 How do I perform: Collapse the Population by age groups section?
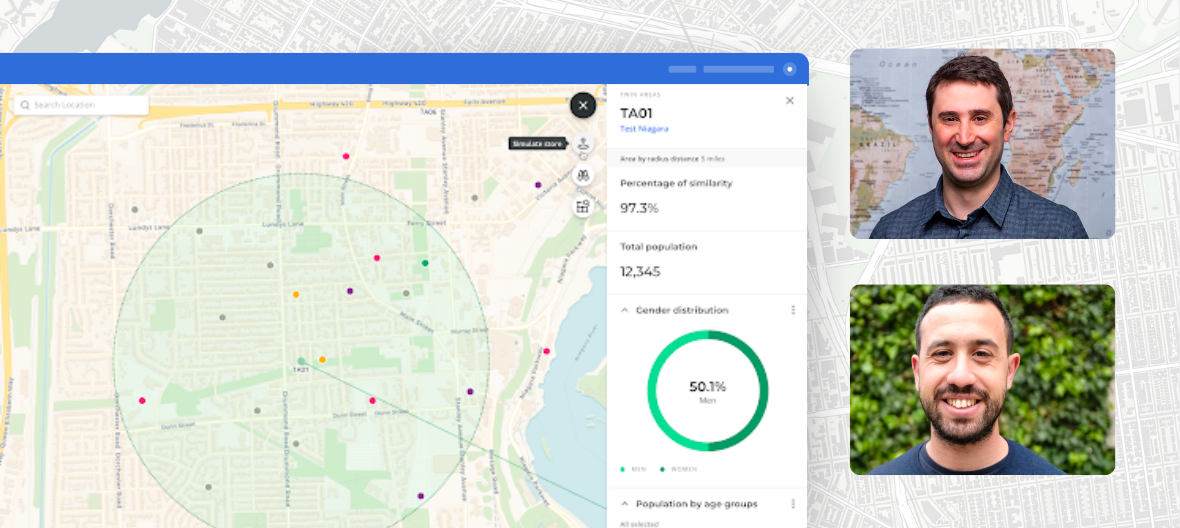625,504
